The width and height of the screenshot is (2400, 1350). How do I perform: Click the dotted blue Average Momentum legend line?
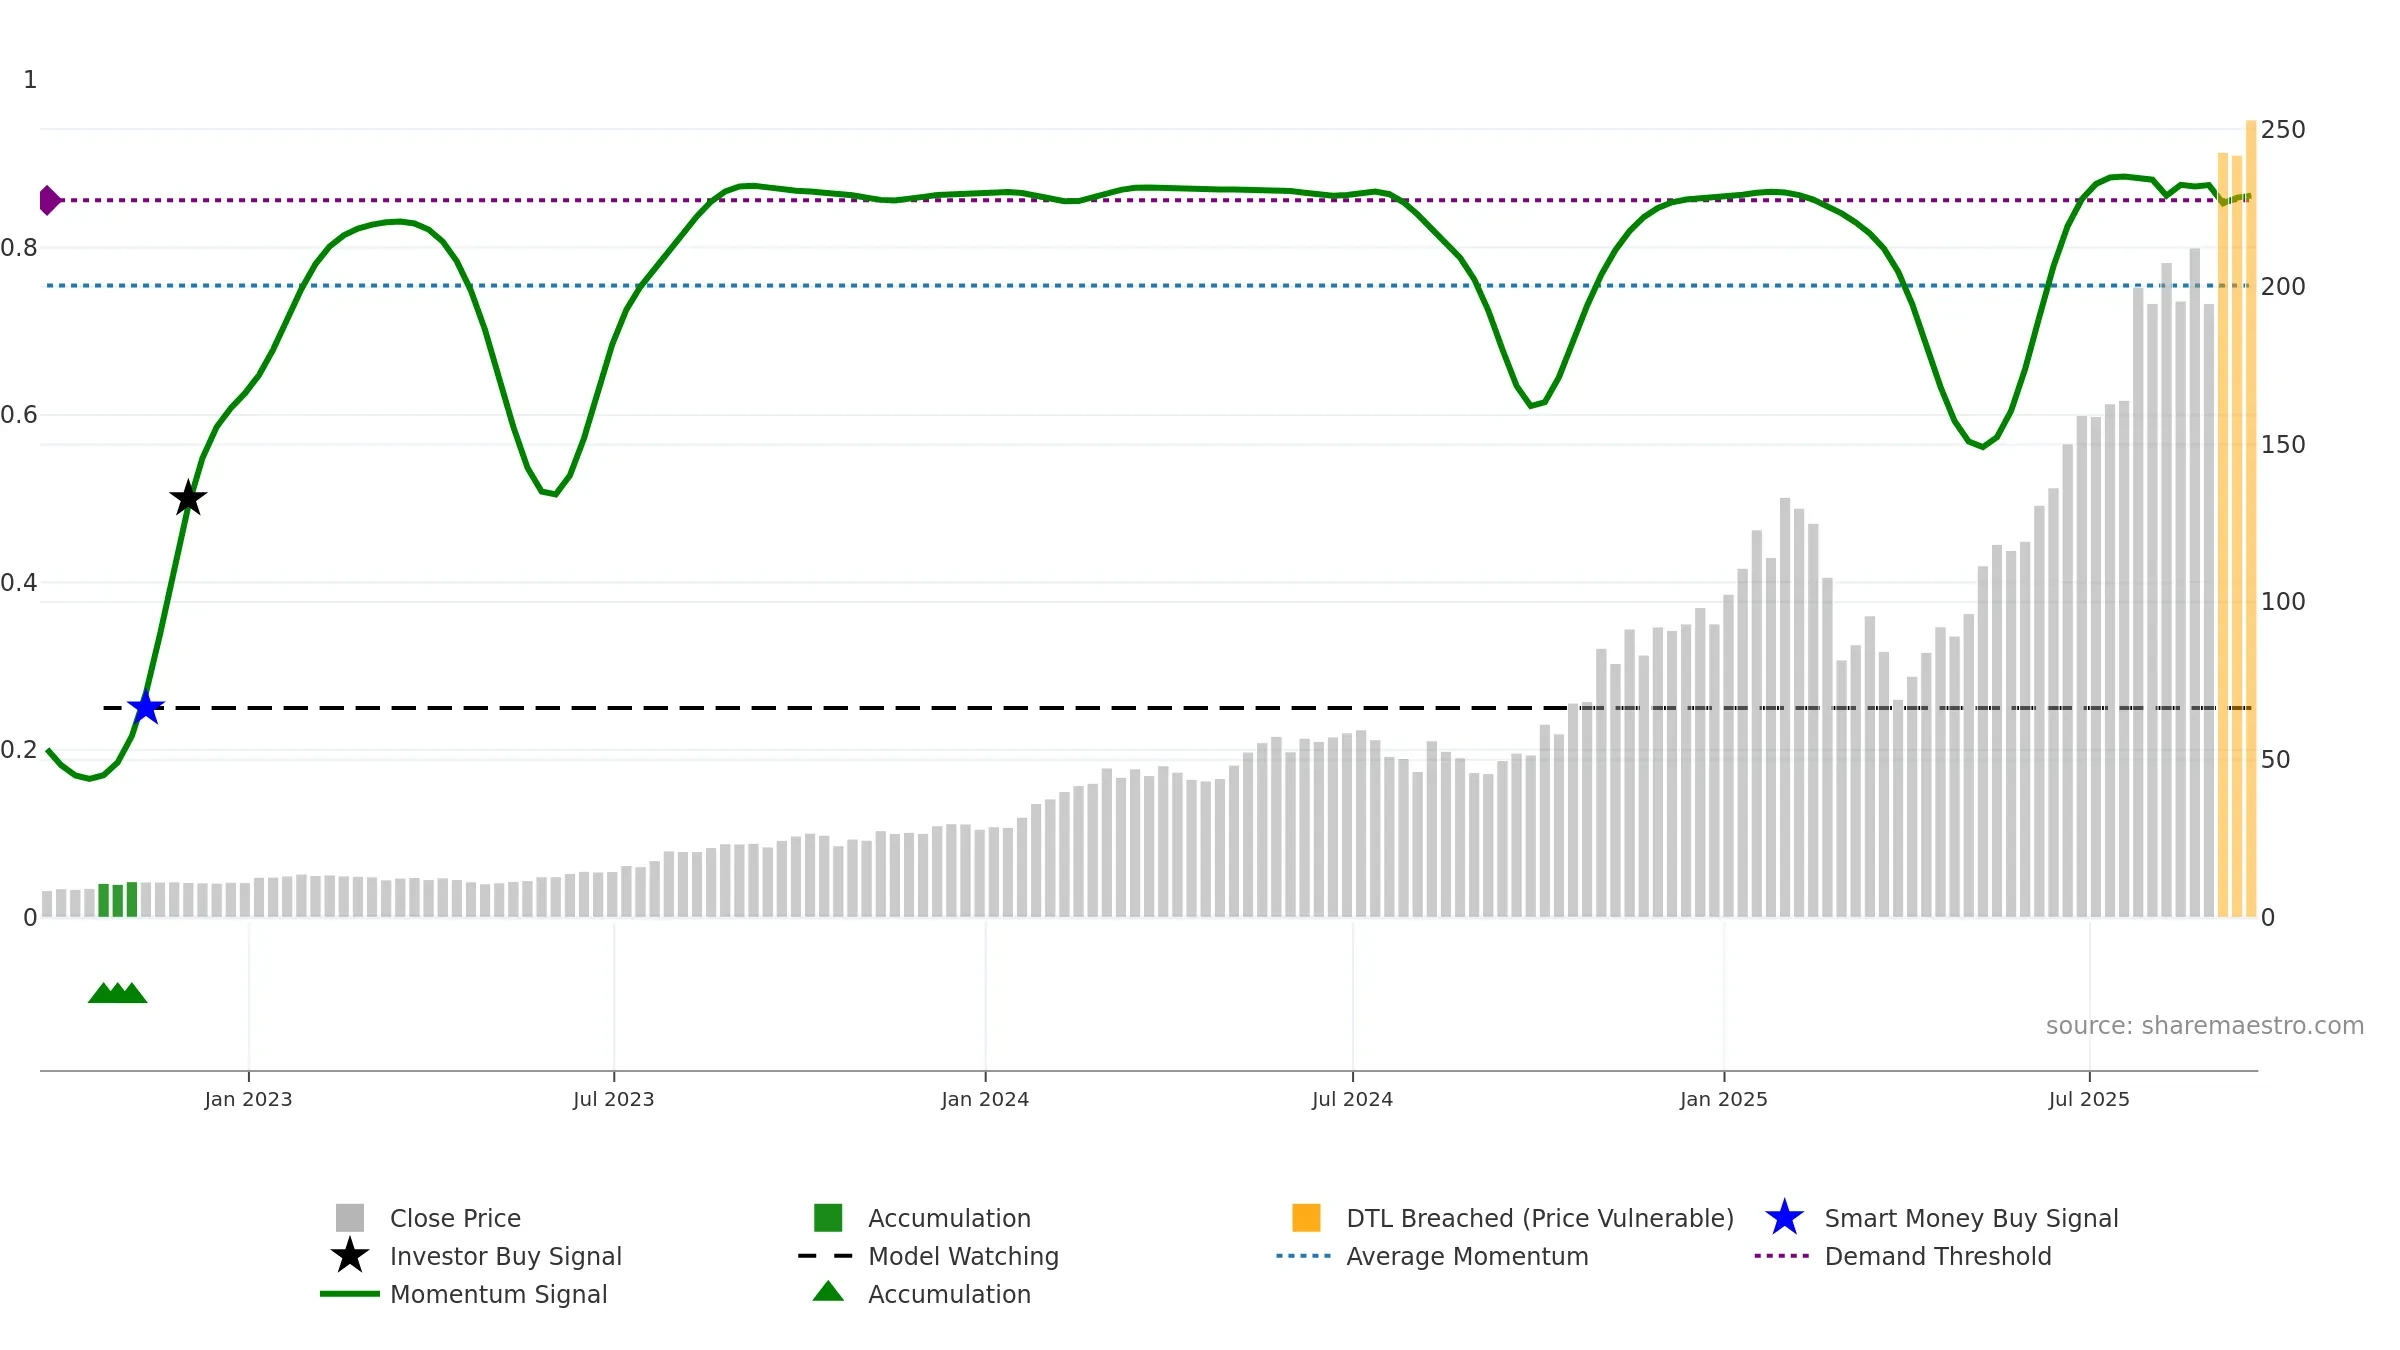point(1304,1256)
